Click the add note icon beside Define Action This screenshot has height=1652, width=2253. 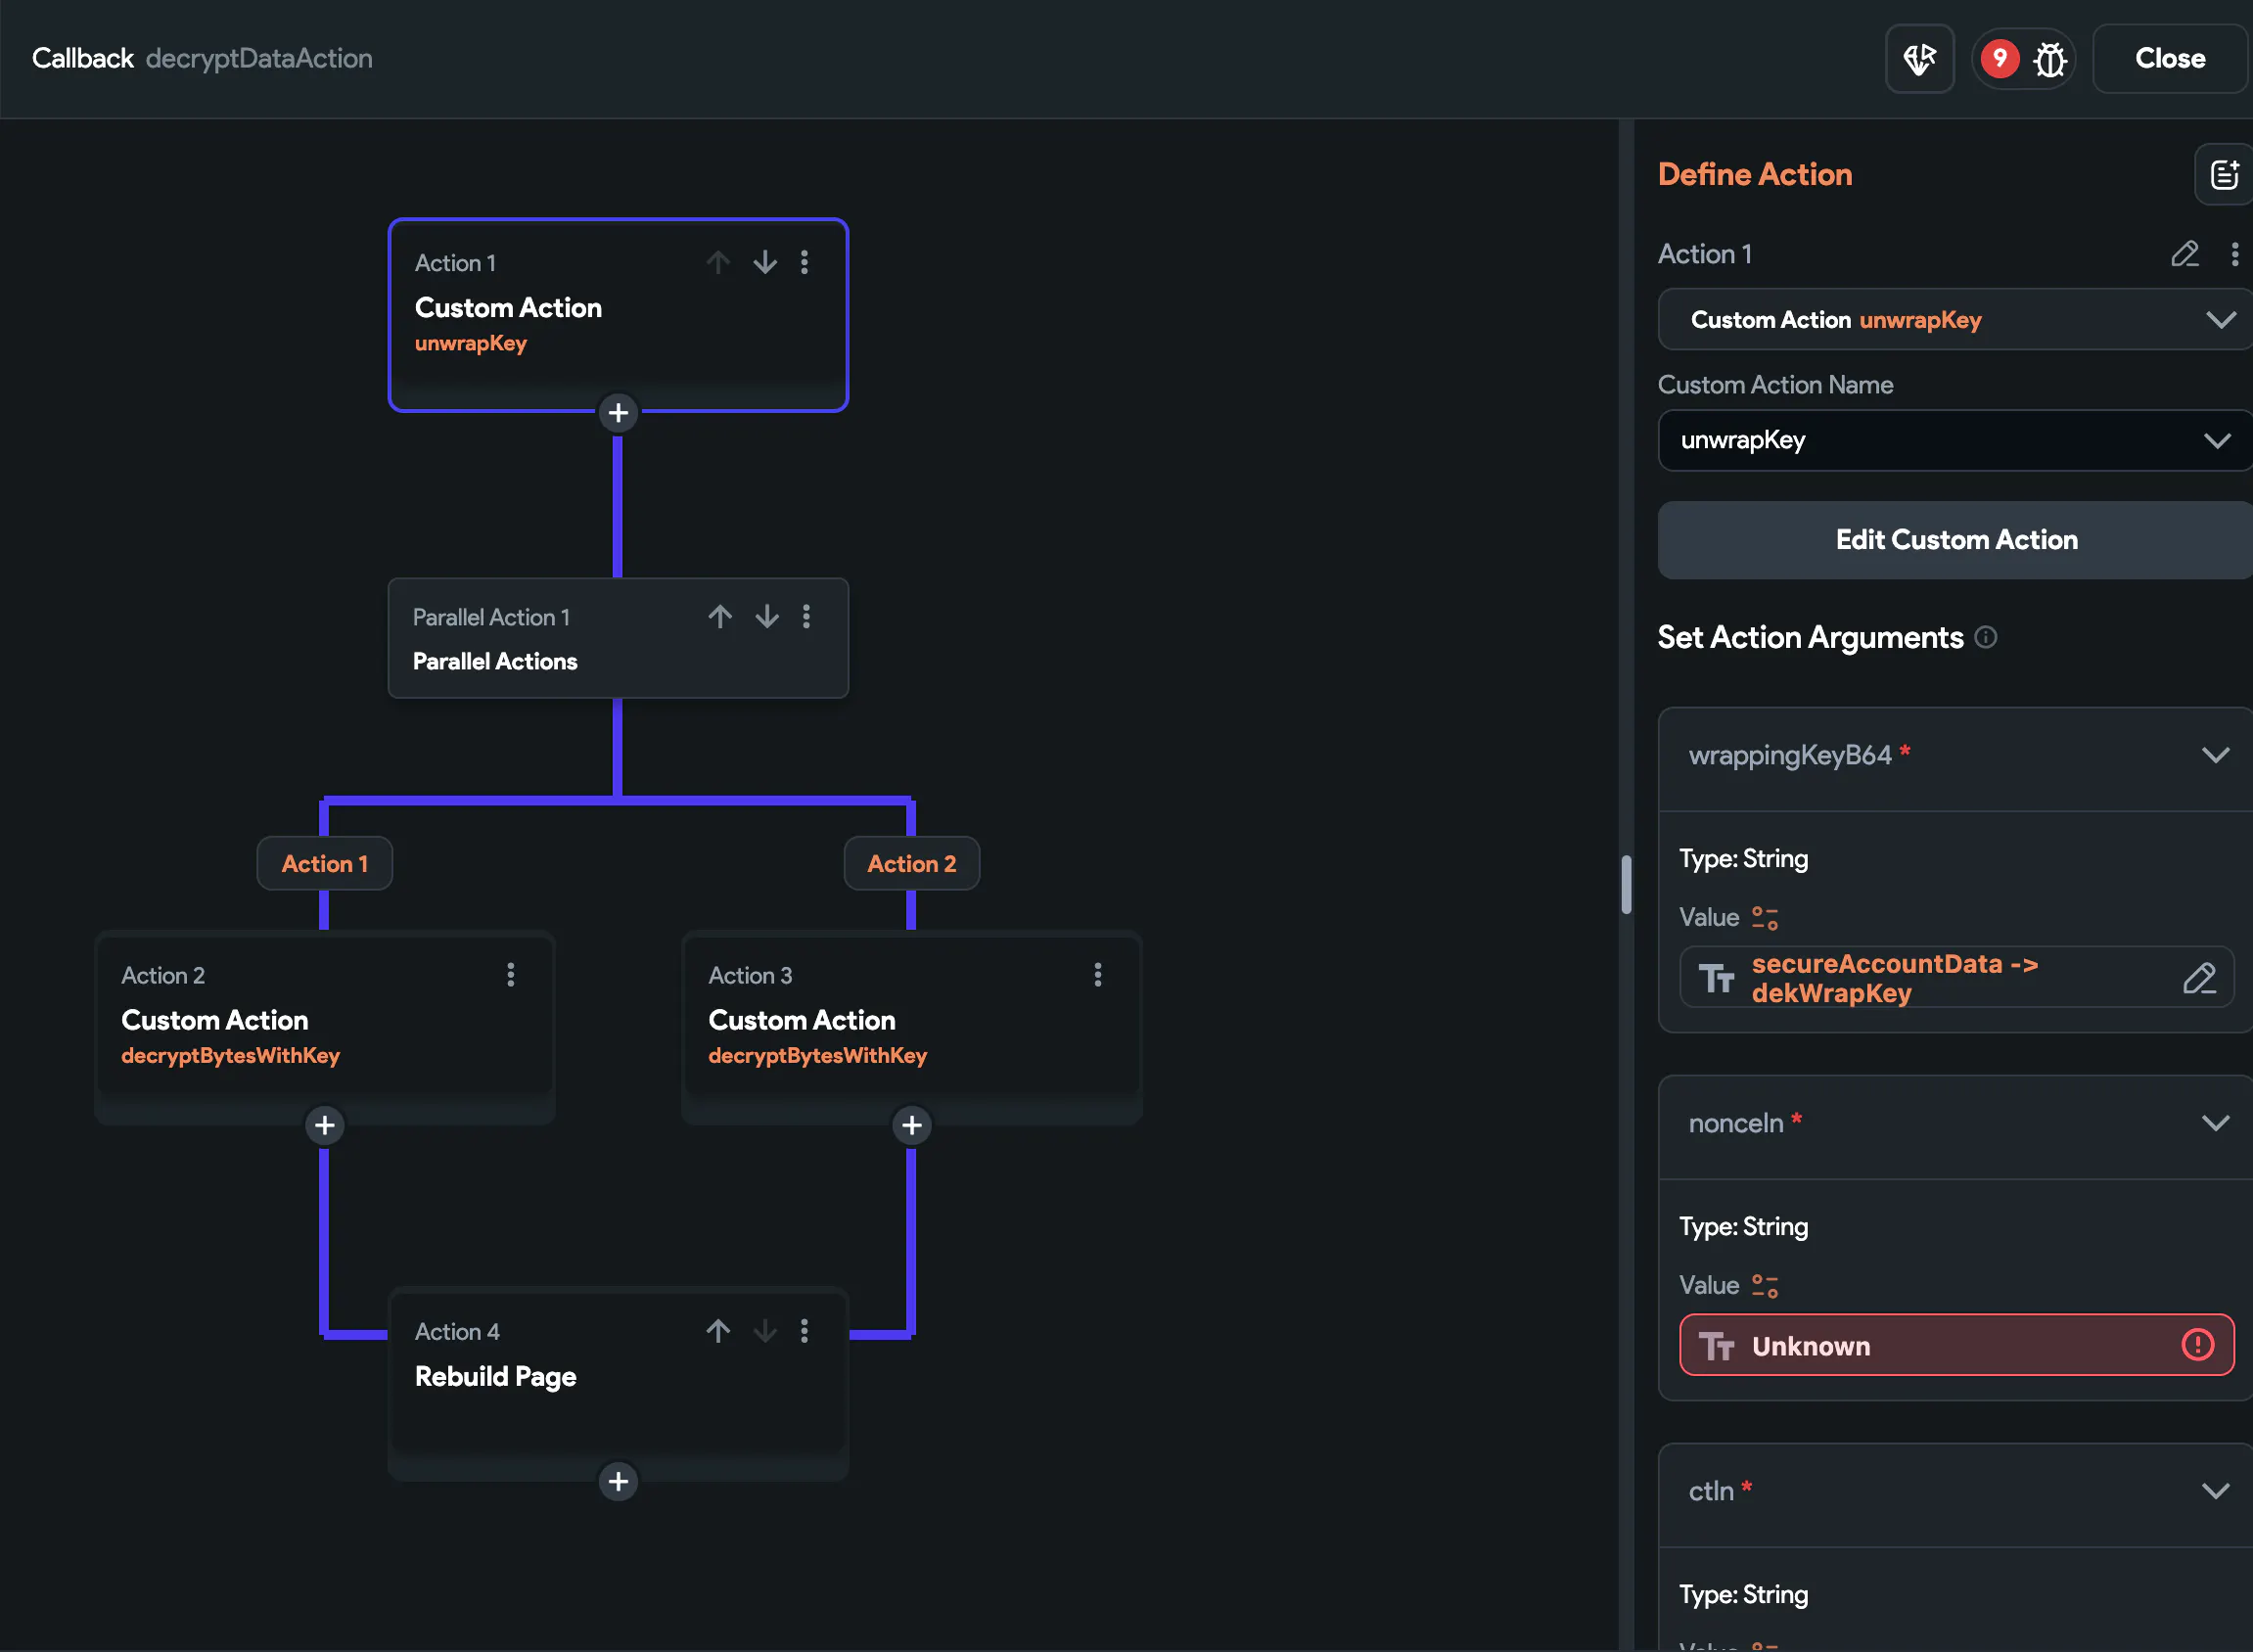point(2224,174)
